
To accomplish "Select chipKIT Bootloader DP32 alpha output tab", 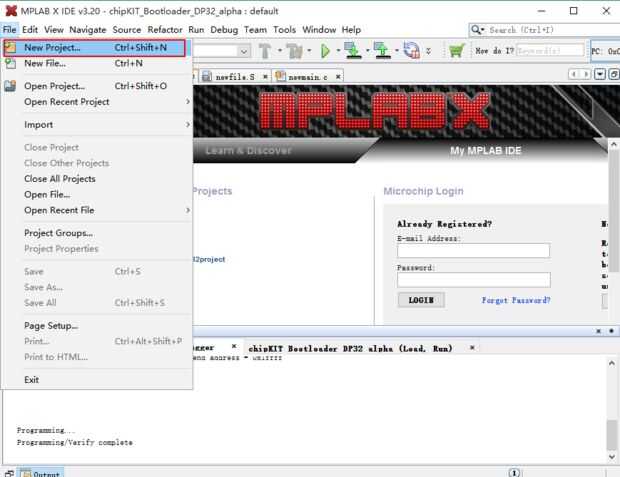I will tap(350, 348).
